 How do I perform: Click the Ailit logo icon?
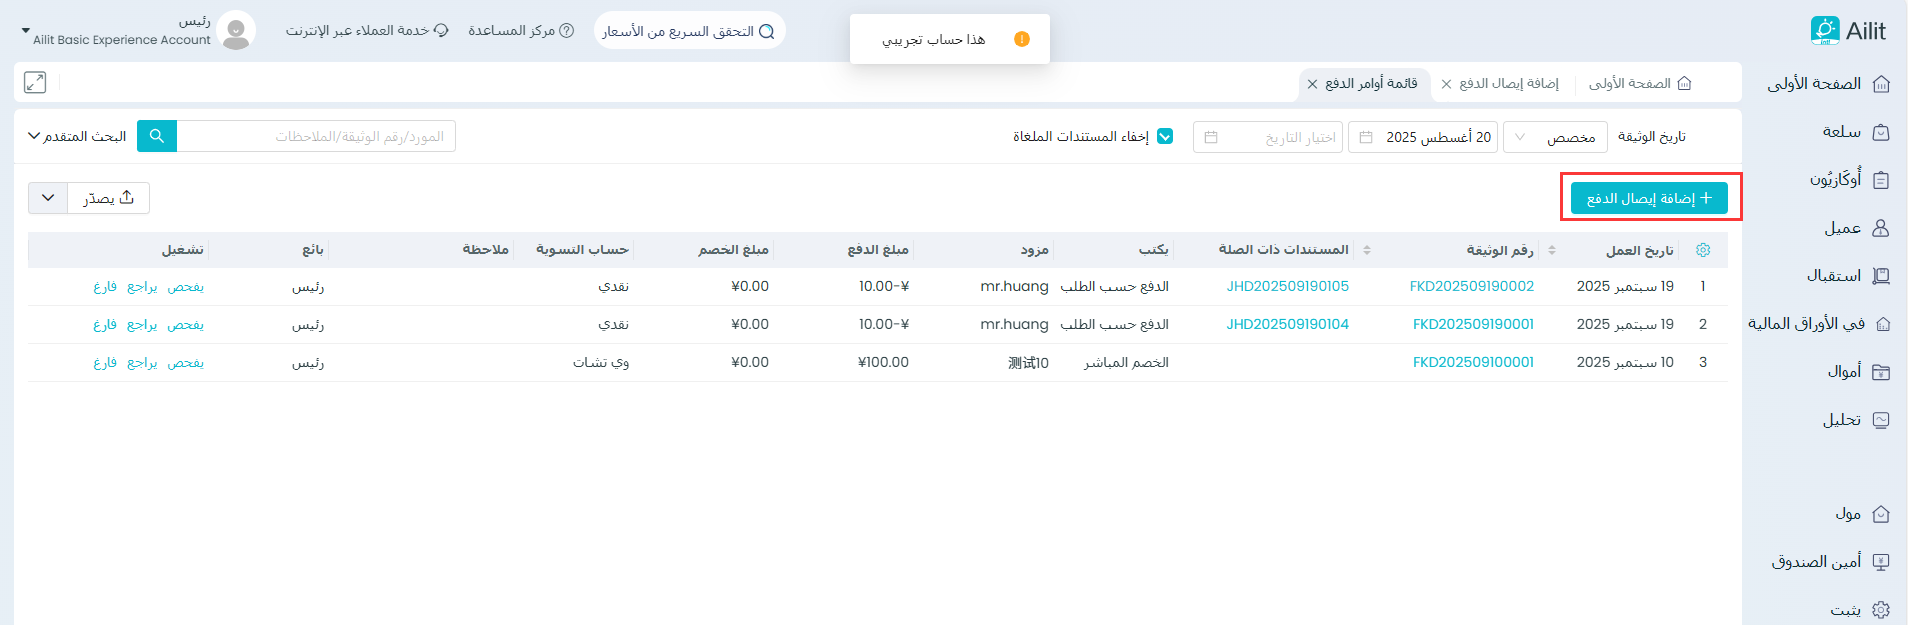click(1825, 31)
